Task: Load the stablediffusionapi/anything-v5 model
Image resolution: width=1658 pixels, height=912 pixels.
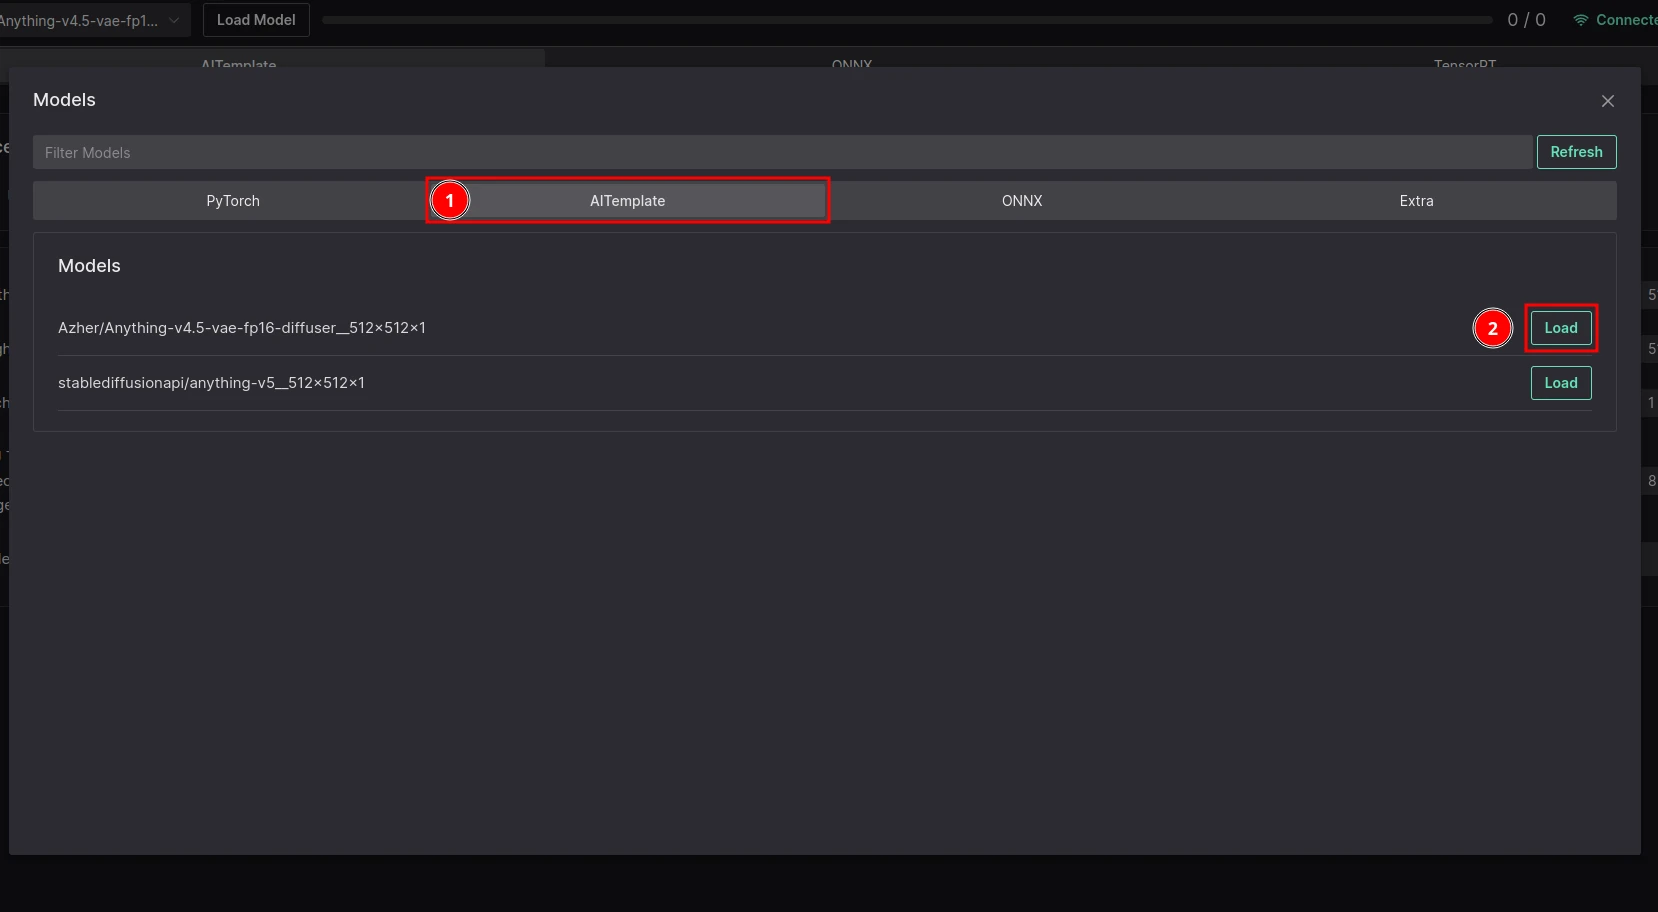Action: [x=1560, y=383]
